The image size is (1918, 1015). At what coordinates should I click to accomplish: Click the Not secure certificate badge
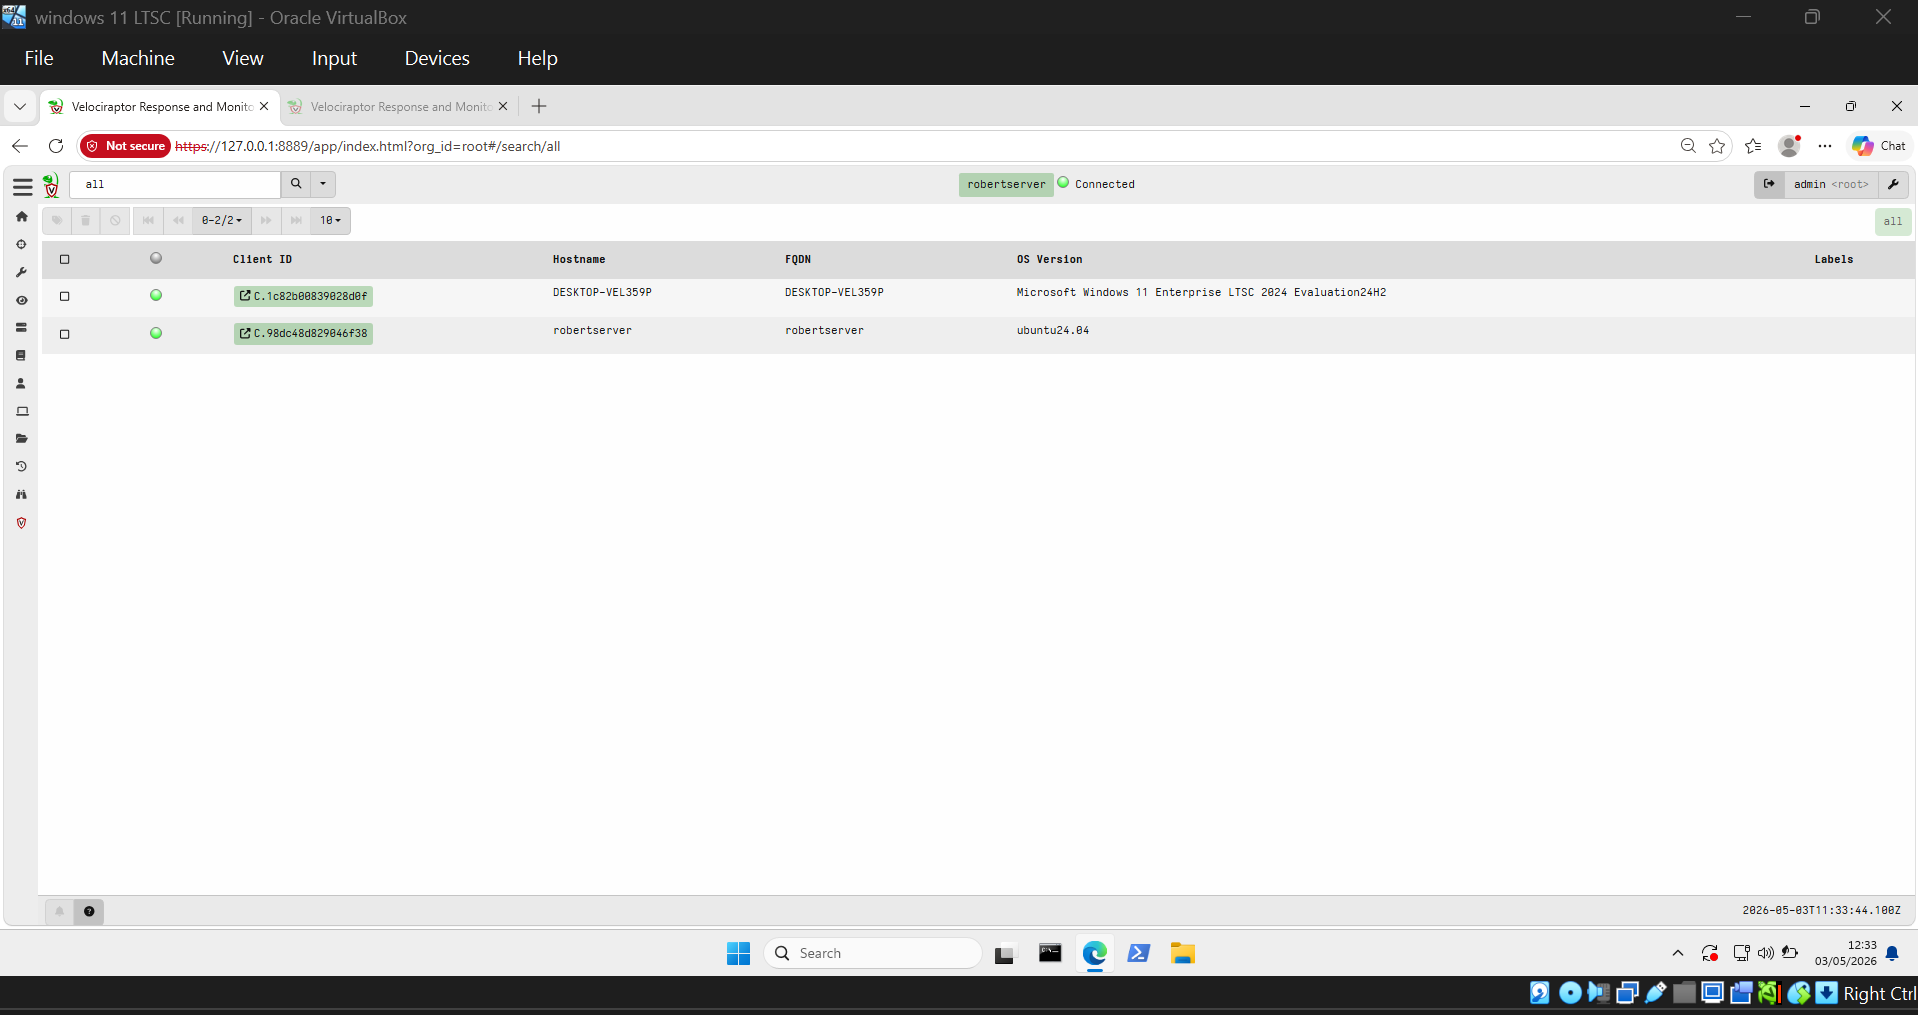[x=126, y=146]
